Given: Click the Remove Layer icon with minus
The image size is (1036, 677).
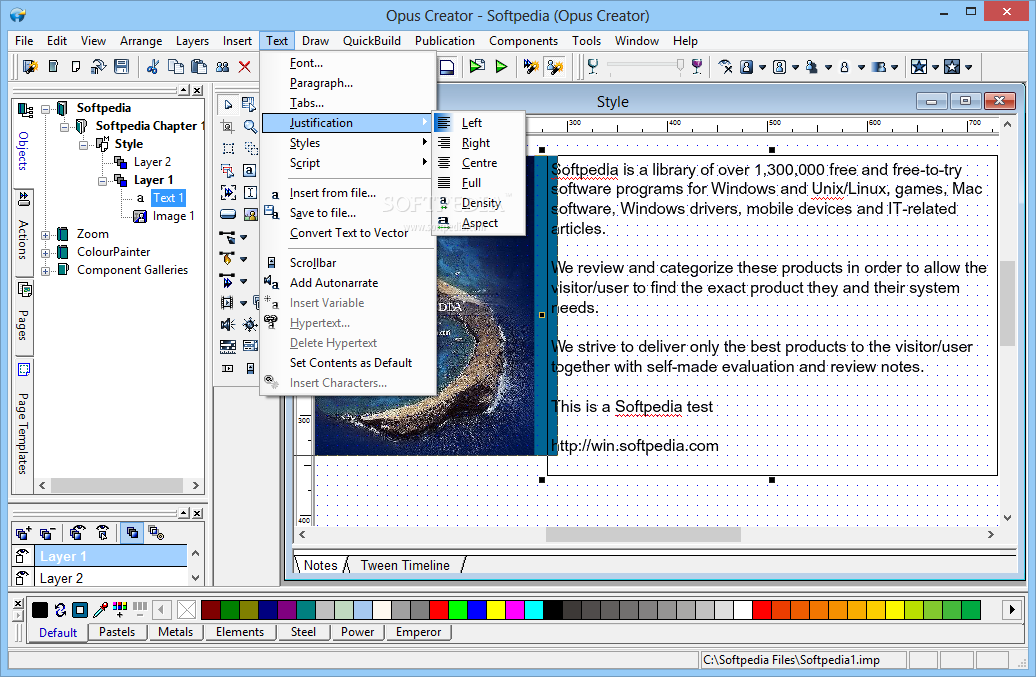Looking at the screenshot, I should pyautogui.click(x=47, y=533).
